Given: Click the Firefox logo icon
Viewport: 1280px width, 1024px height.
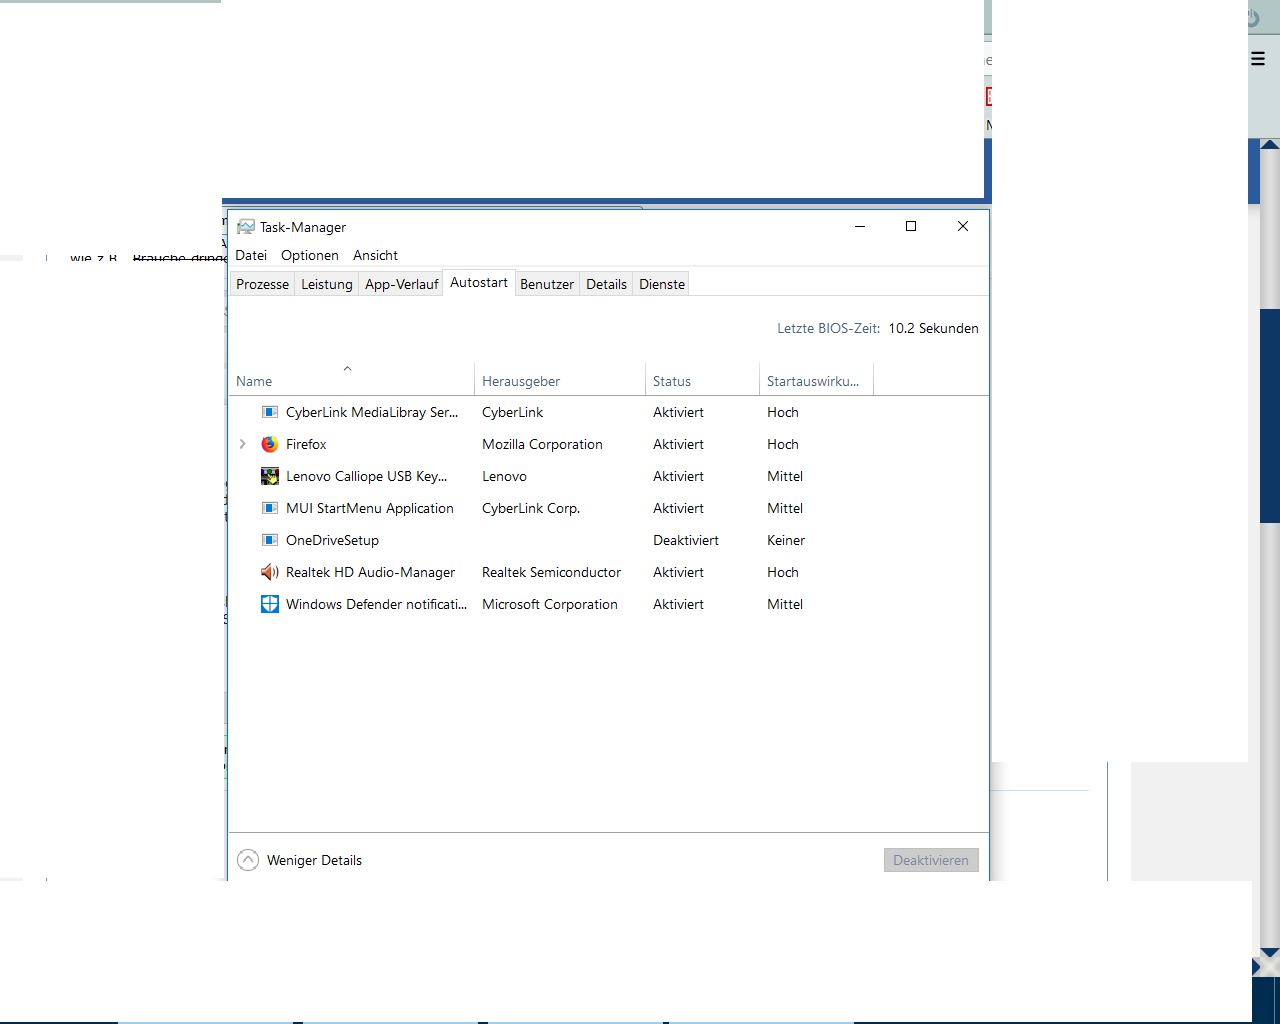Looking at the screenshot, I should point(270,444).
